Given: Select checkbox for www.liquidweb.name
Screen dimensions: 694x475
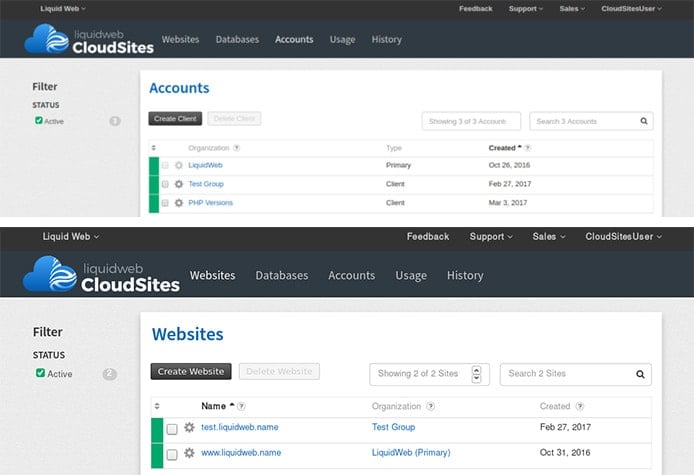Looking at the screenshot, I should tap(172, 455).
